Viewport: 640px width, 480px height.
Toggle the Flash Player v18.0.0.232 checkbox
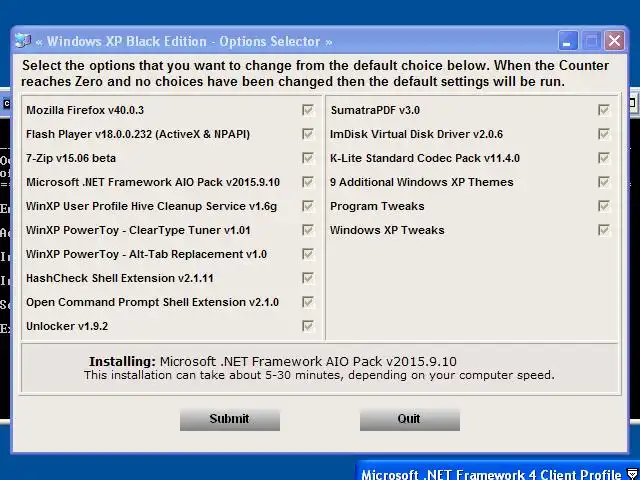(x=308, y=134)
